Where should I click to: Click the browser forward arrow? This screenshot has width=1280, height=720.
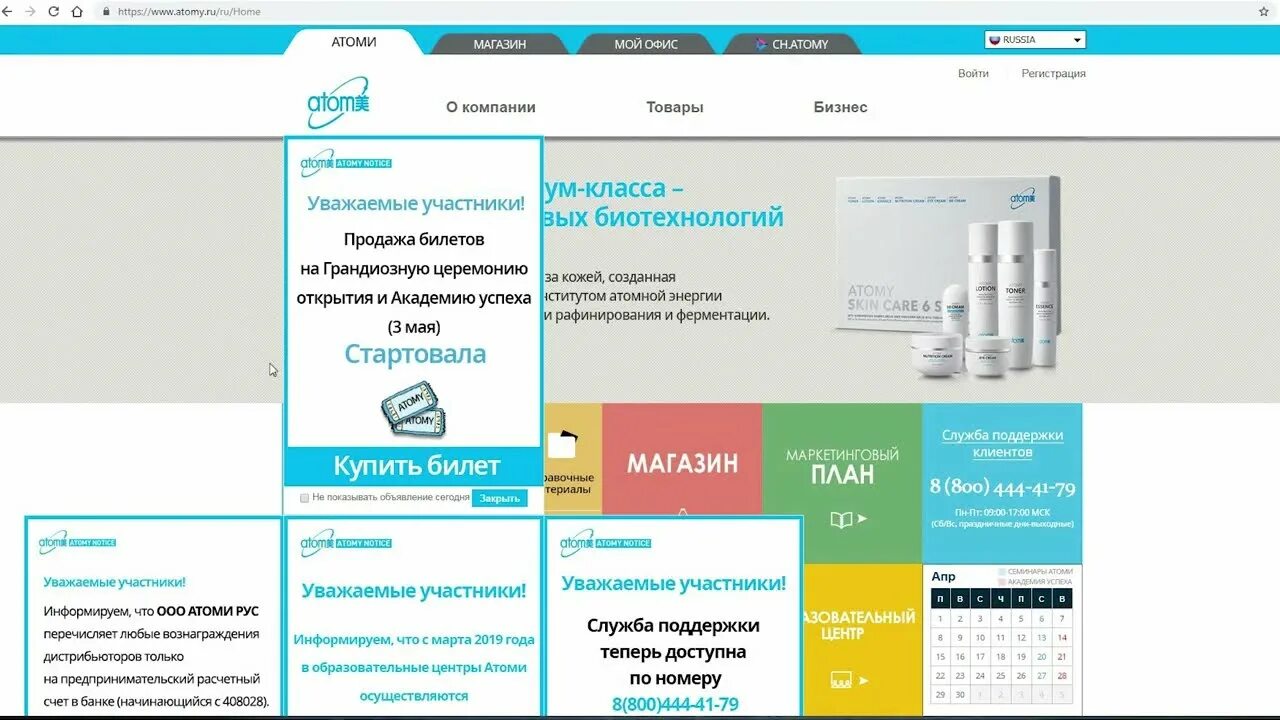click(x=30, y=11)
